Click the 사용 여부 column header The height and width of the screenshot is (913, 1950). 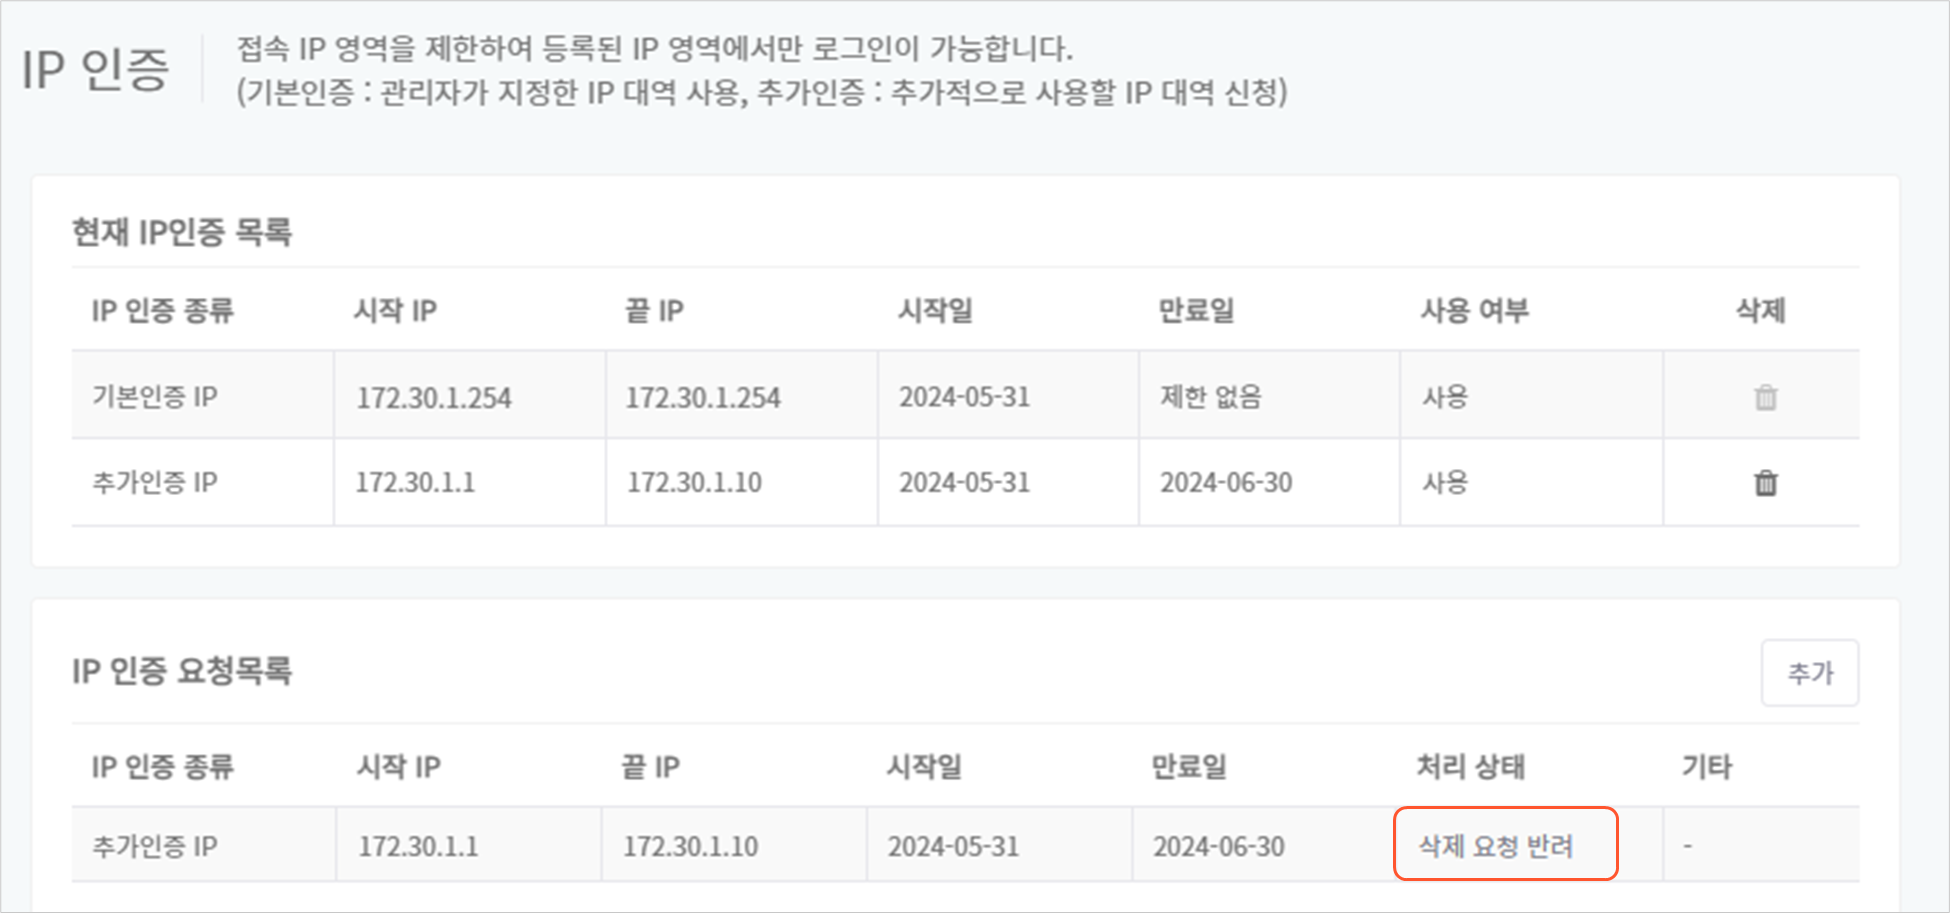(1475, 311)
